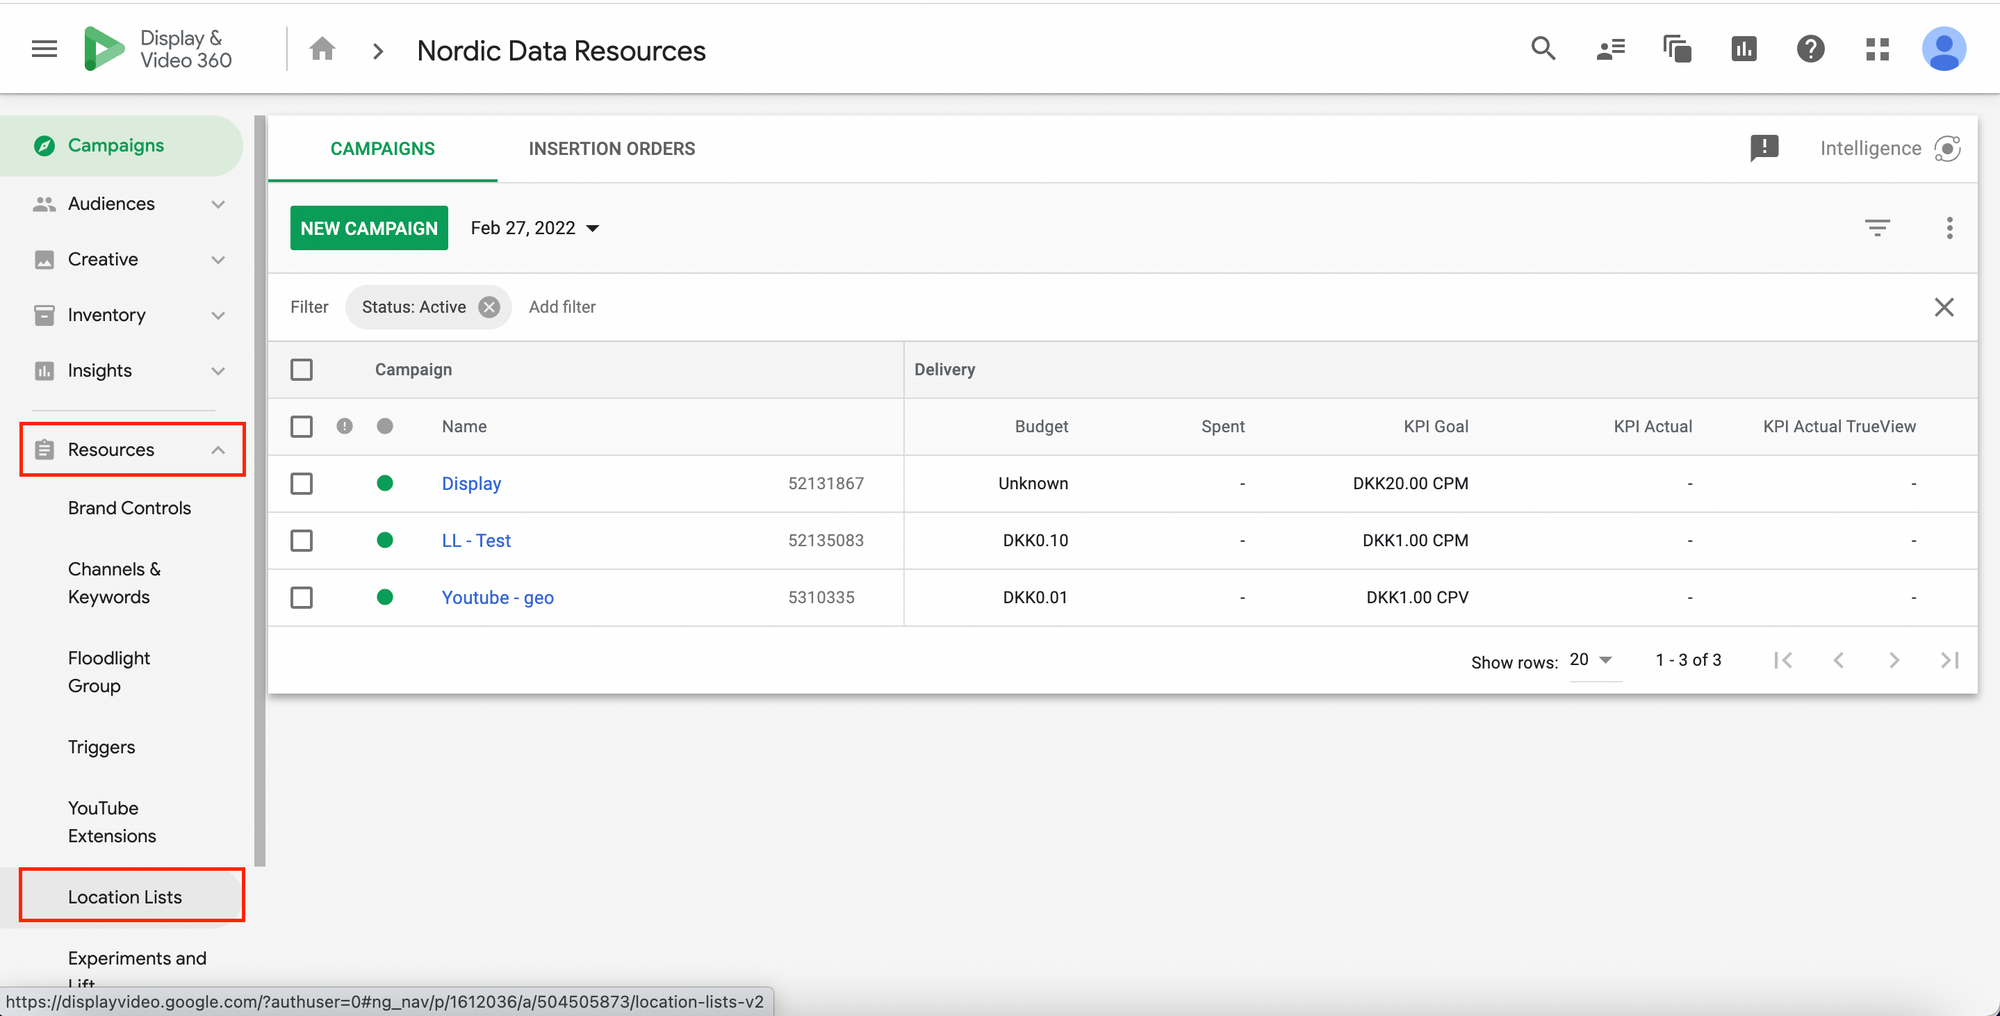Open the Intelligence panel
Screen dimensions: 2000x1016
click(1890, 148)
